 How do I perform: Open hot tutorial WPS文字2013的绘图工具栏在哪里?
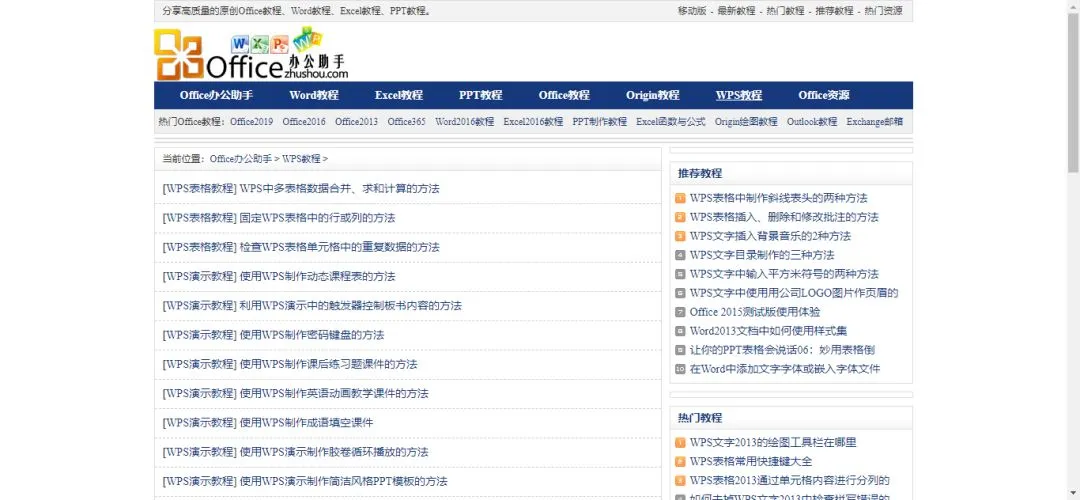click(773, 443)
